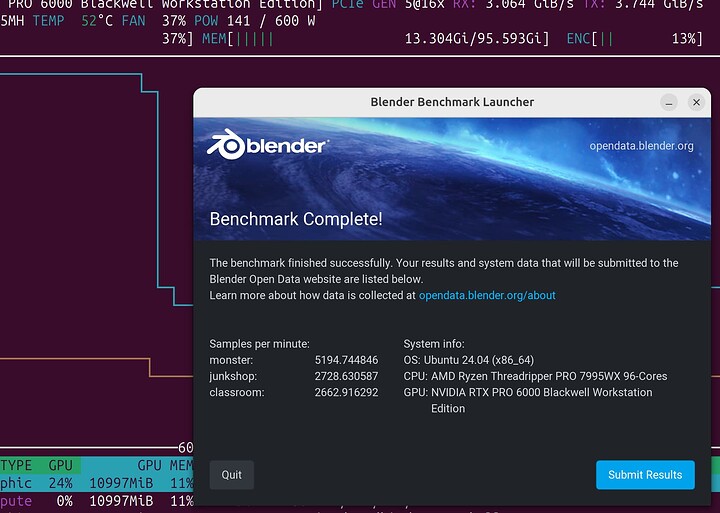Screen dimensions: 720x513
Task: Click the FAN 37% reading in terminal
Action: (156, 21)
